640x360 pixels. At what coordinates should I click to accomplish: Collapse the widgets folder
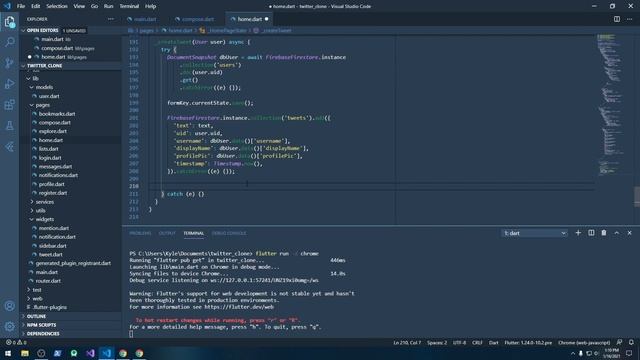44,220
